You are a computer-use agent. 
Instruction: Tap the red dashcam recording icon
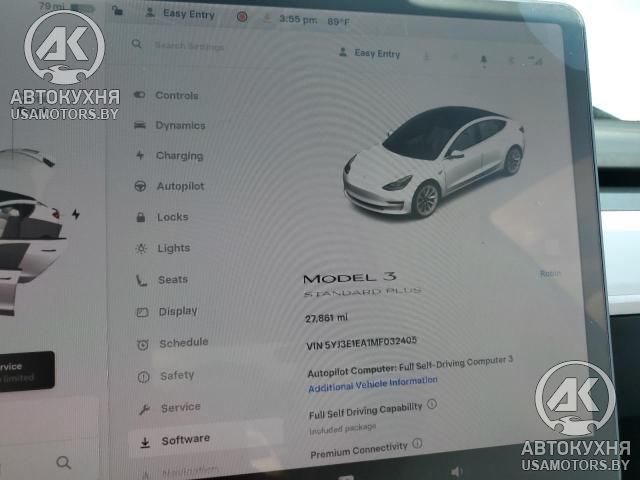242,17
